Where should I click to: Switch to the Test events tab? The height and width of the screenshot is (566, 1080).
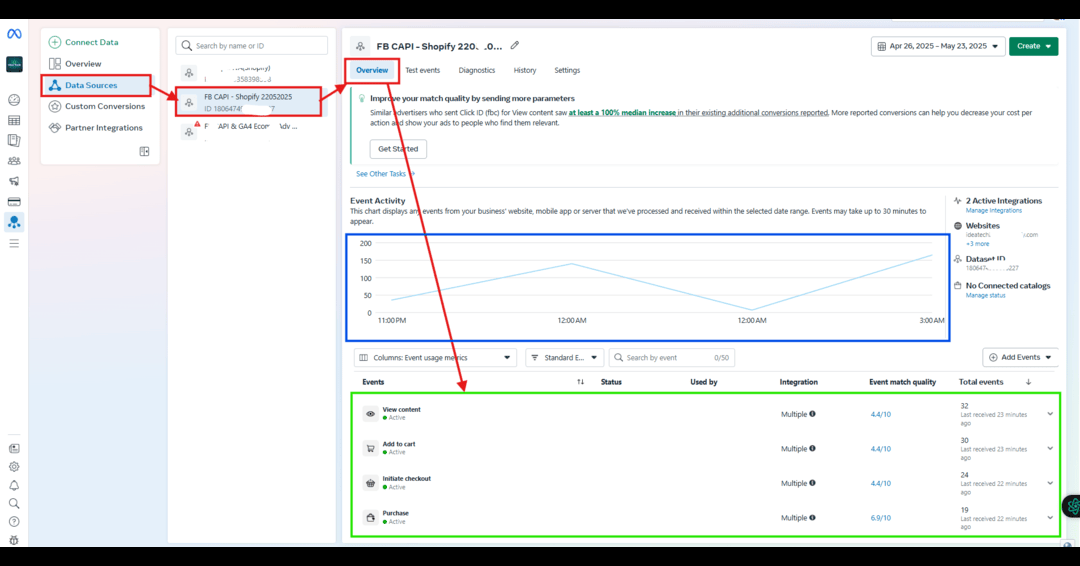tap(422, 70)
